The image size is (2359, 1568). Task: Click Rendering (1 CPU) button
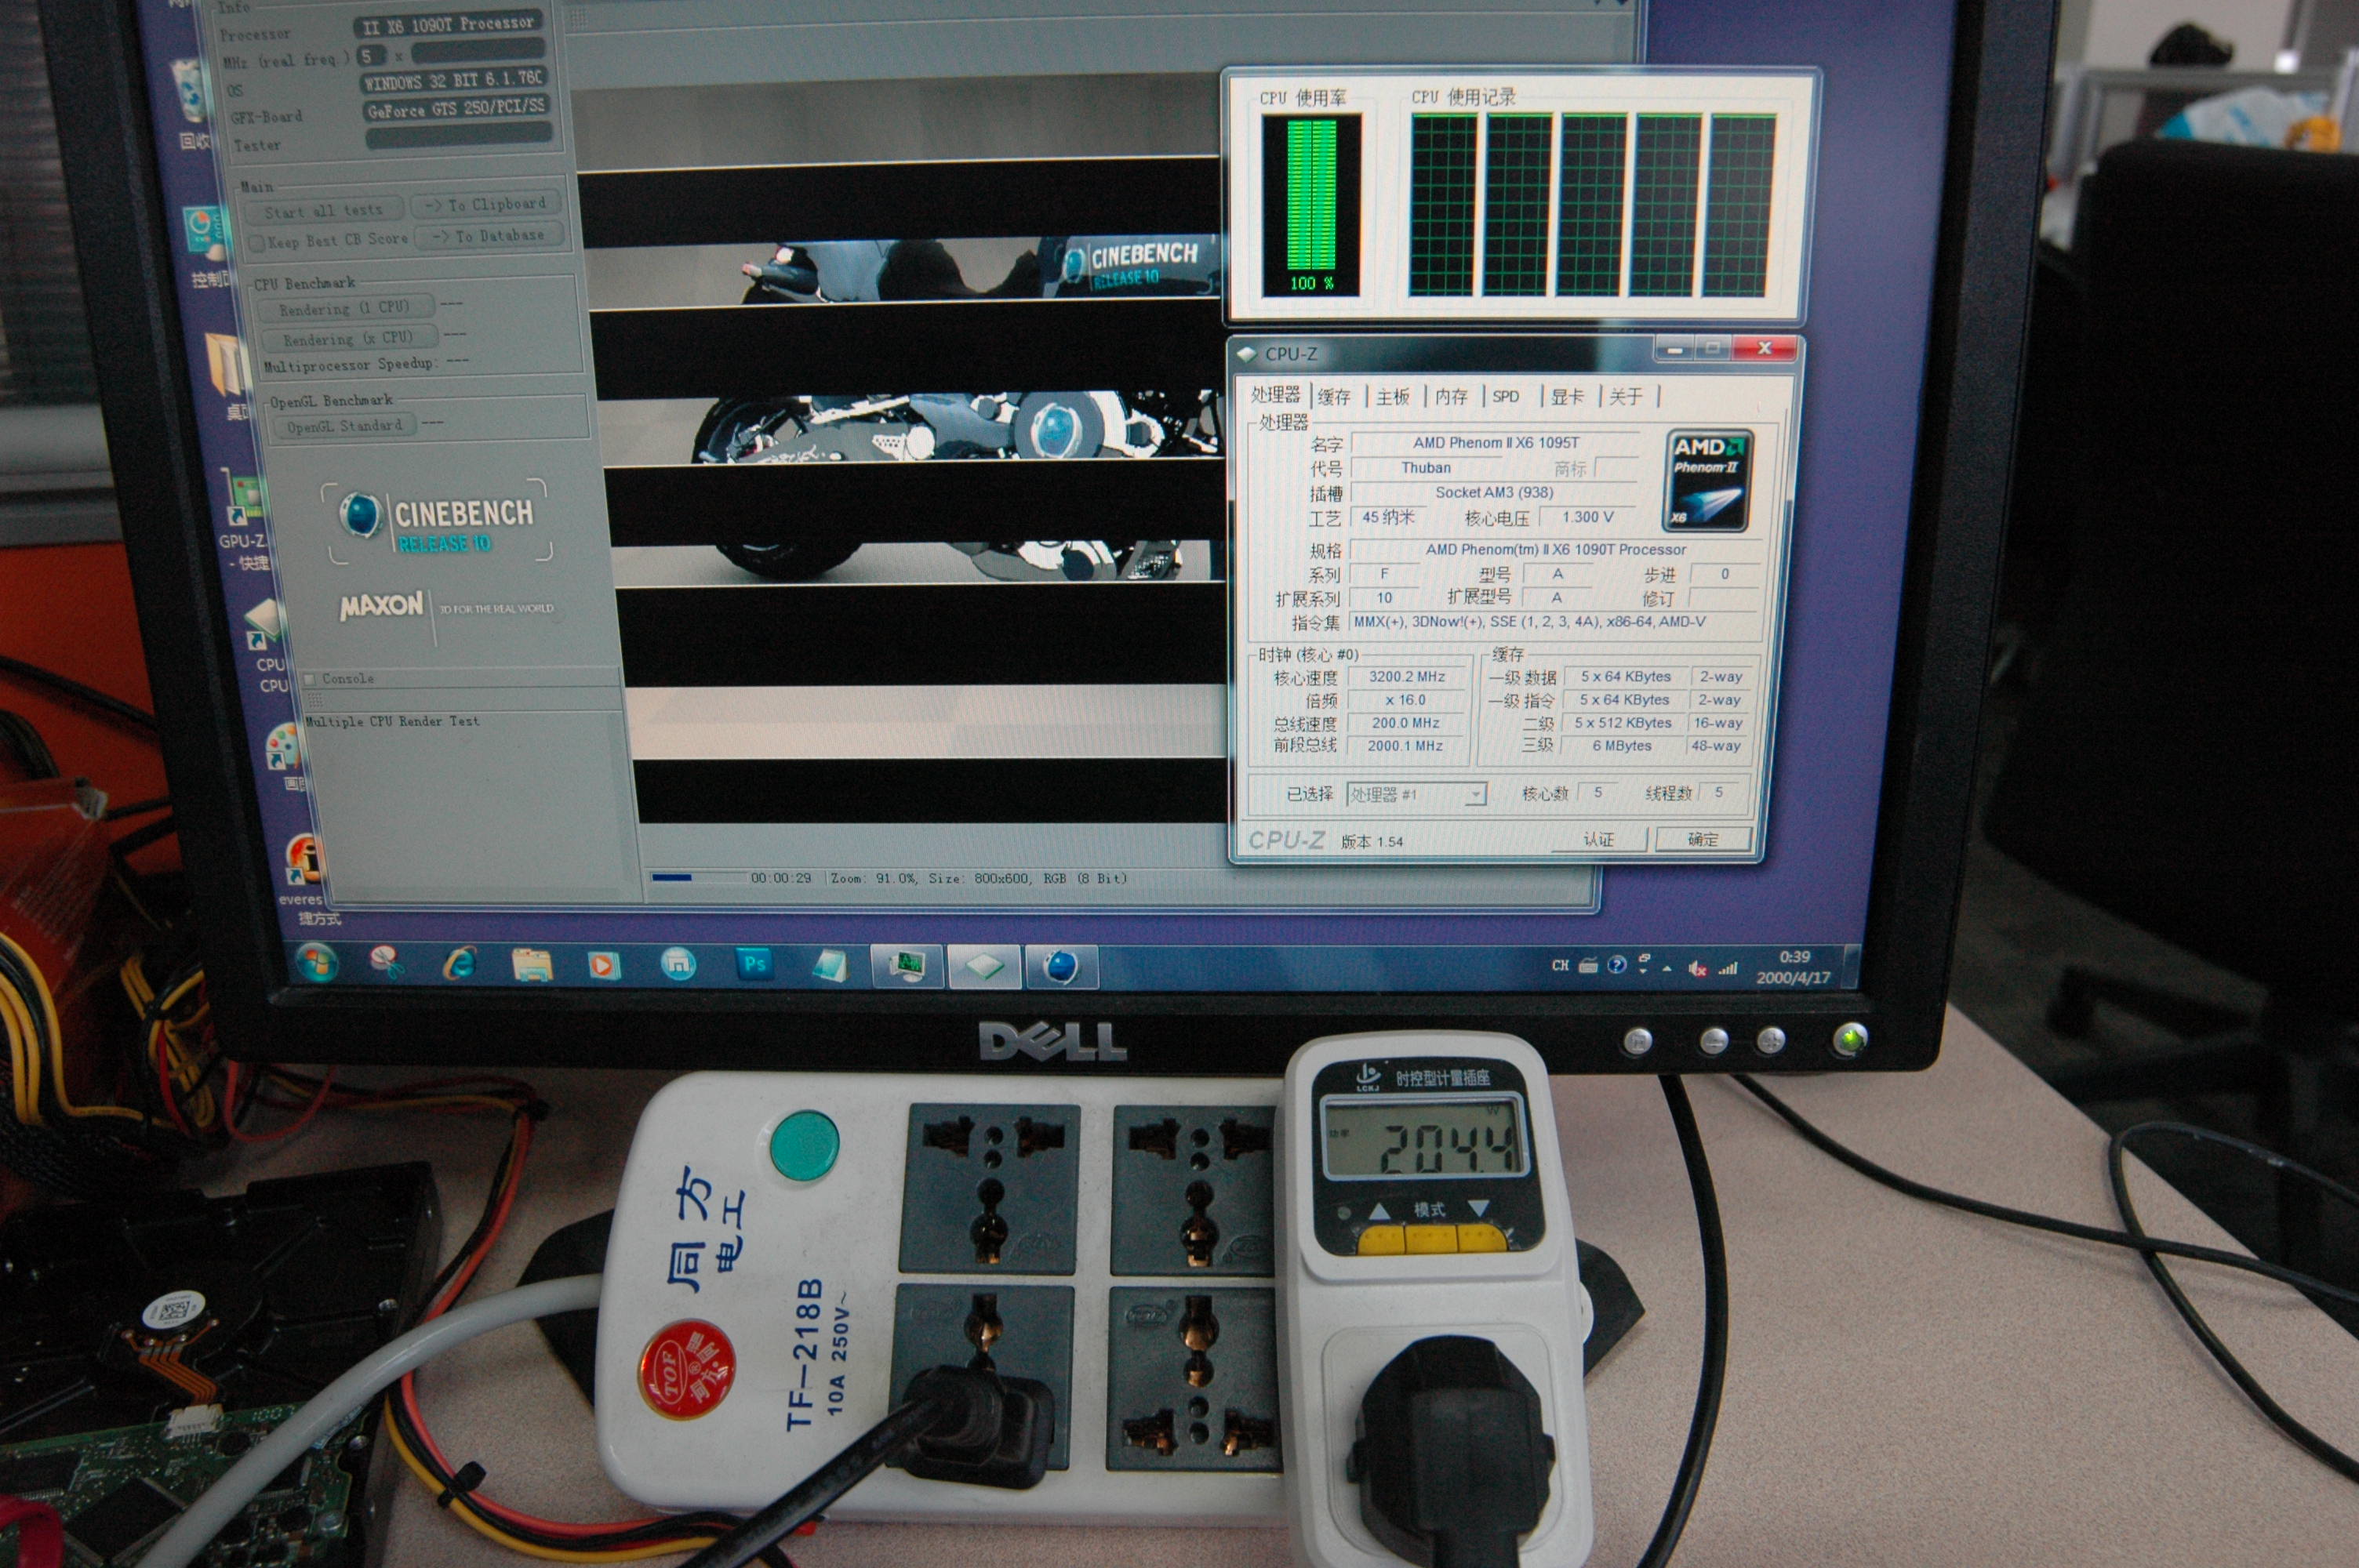click(x=344, y=308)
